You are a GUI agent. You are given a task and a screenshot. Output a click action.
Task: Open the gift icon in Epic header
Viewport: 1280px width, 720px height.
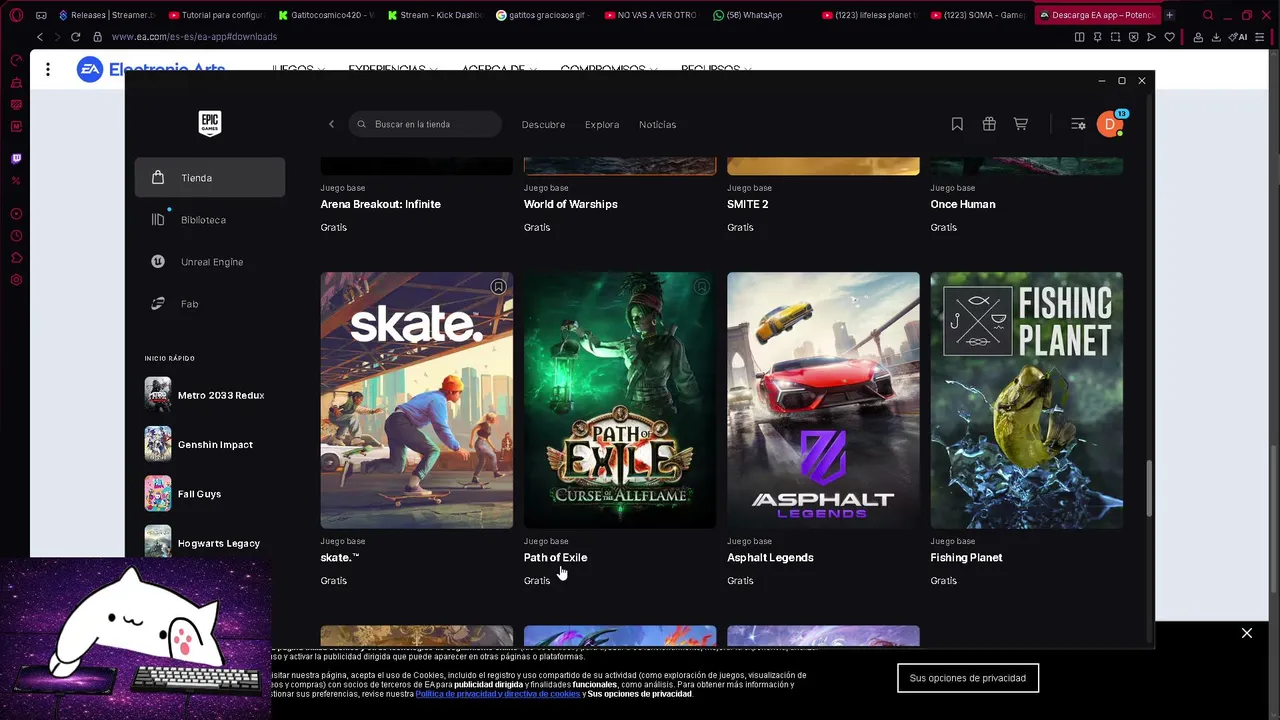coord(989,124)
